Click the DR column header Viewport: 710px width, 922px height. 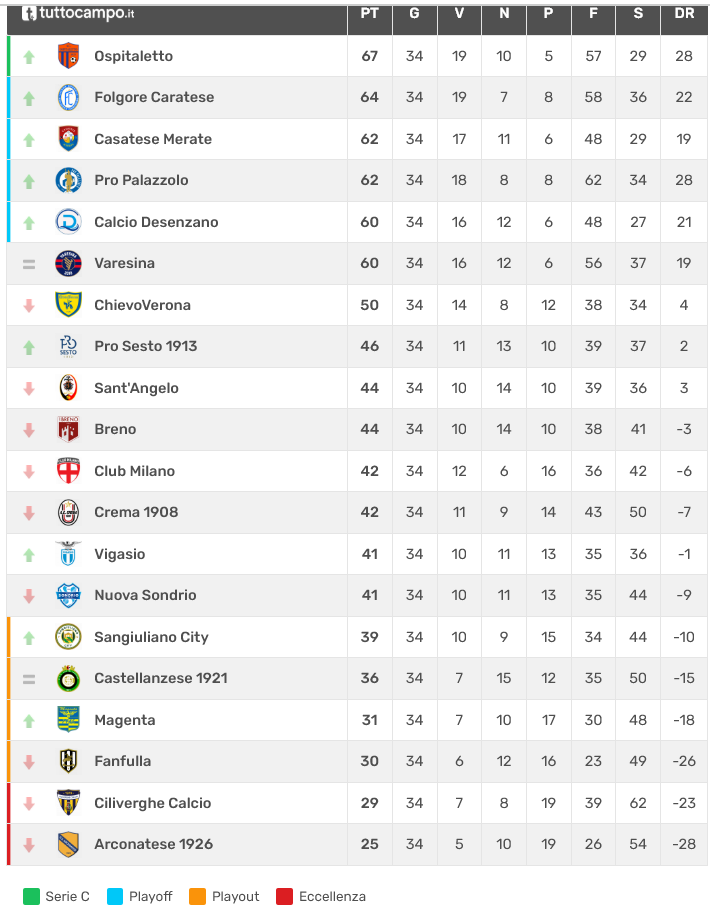[684, 14]
